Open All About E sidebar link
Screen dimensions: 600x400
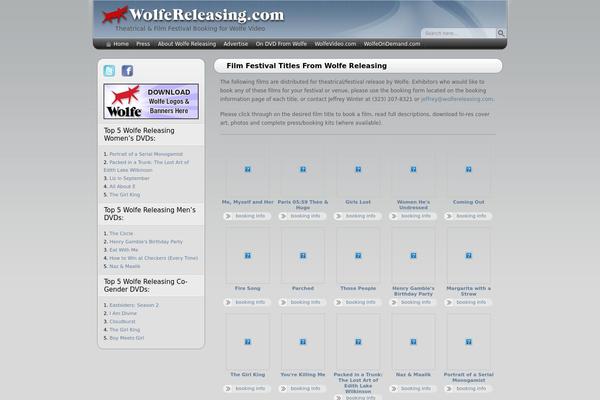tap(122, 186)
